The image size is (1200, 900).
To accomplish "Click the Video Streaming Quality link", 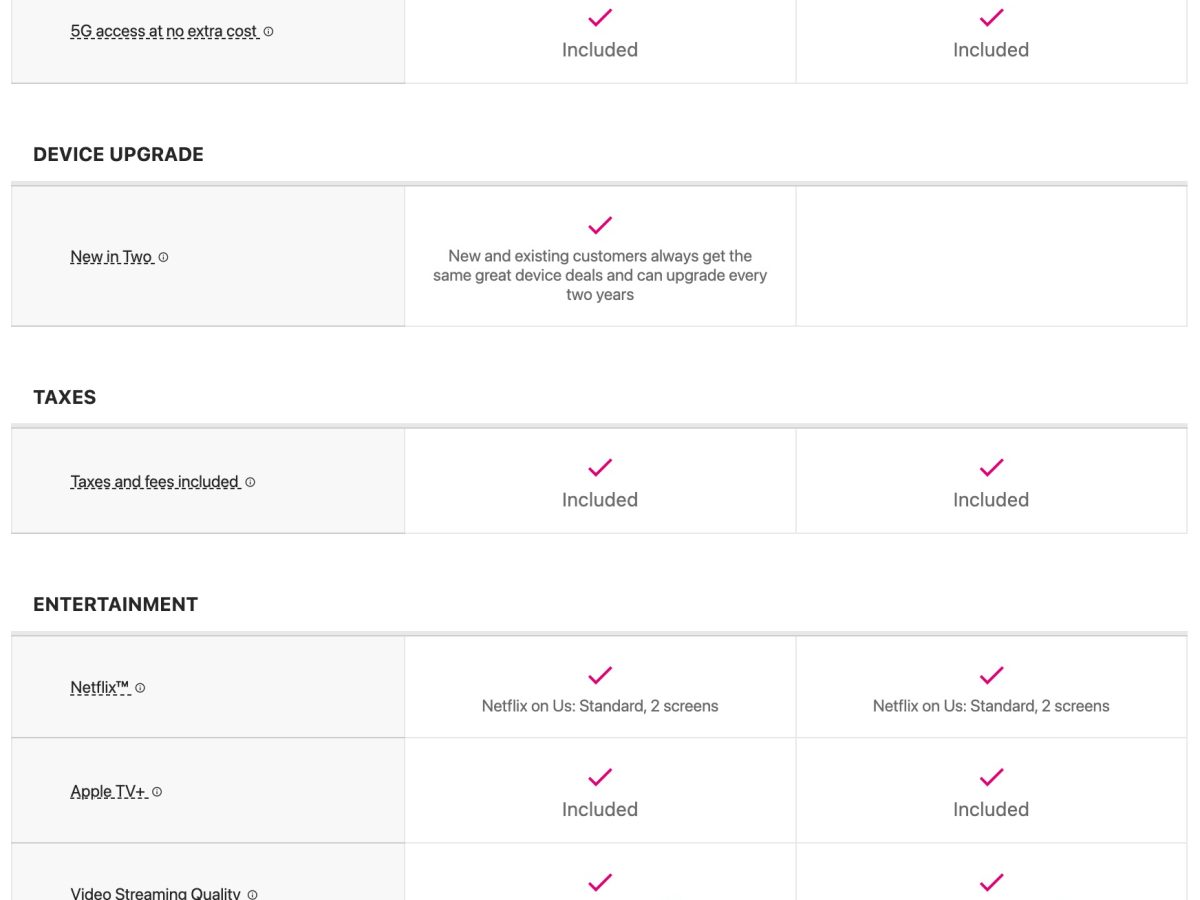I will coord(155,893).
